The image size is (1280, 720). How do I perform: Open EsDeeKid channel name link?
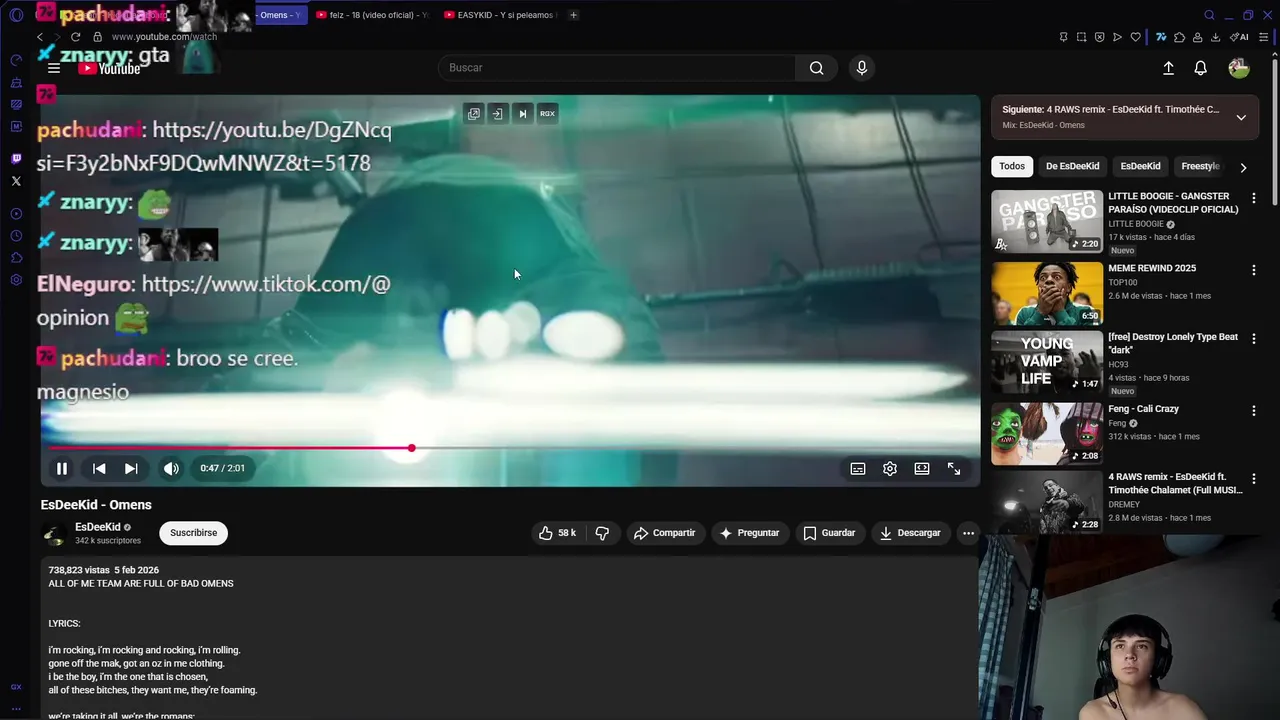[98, 527]
